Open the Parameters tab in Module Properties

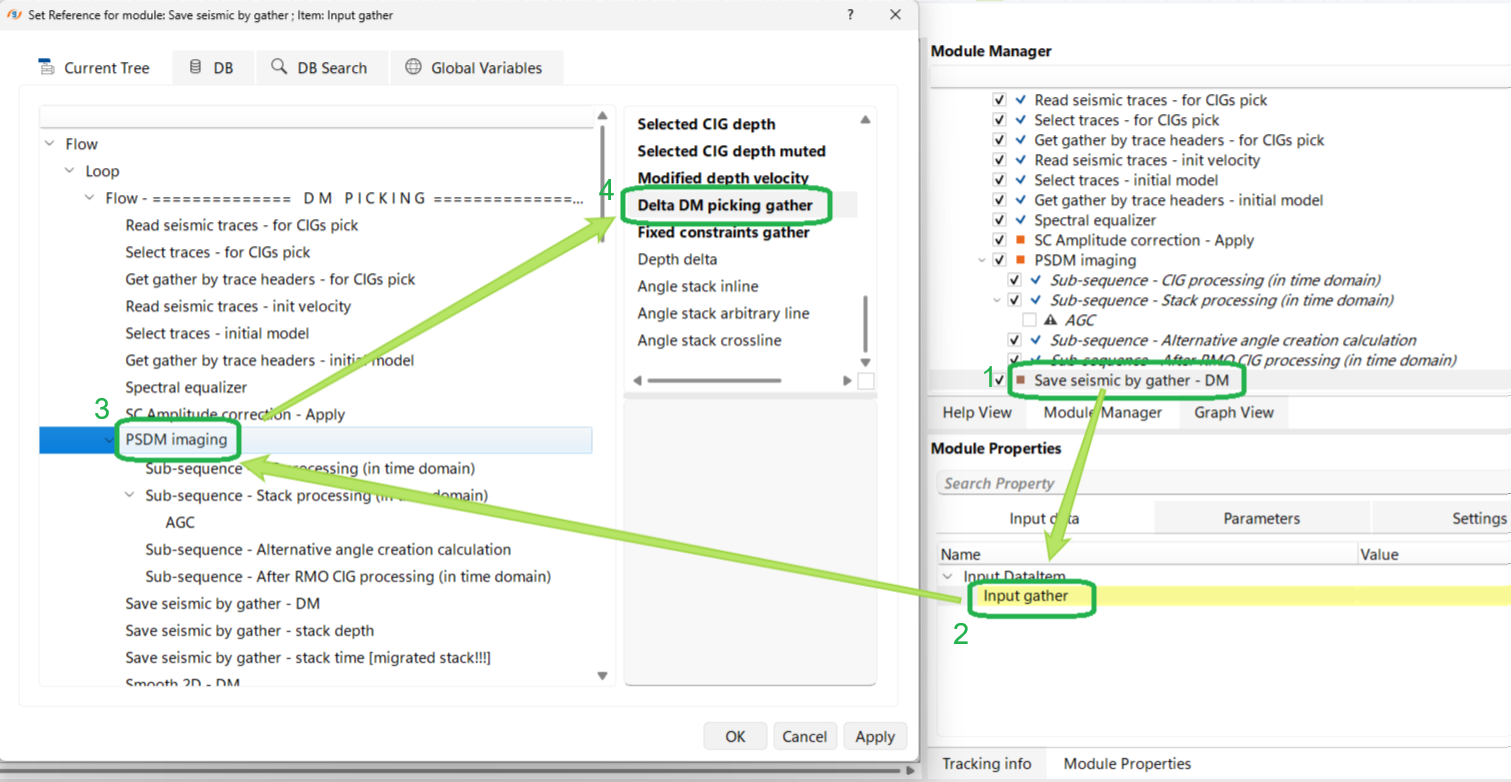tap(1262, 518)
